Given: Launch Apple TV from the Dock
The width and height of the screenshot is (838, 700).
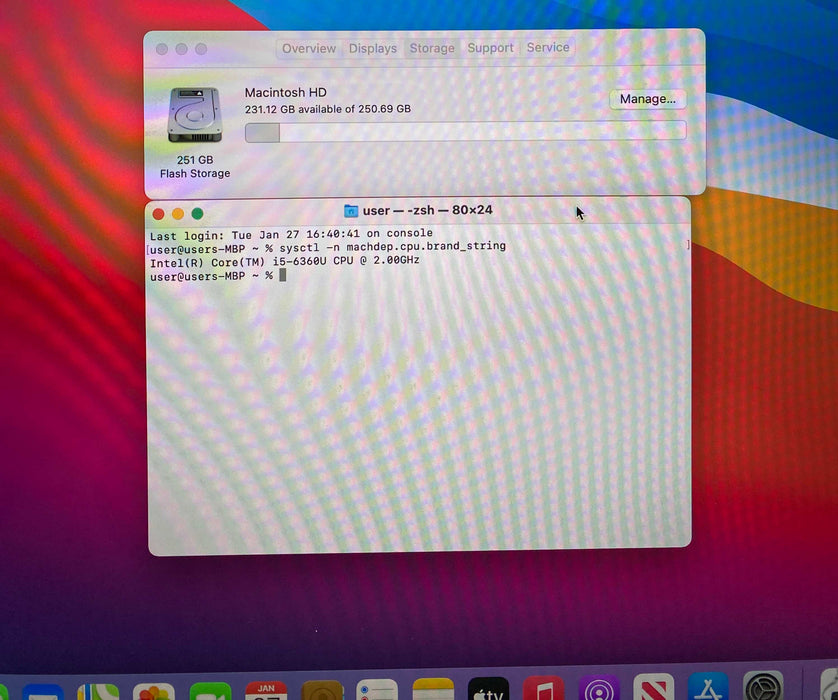Looking at the screenshot, I should 488,688.
